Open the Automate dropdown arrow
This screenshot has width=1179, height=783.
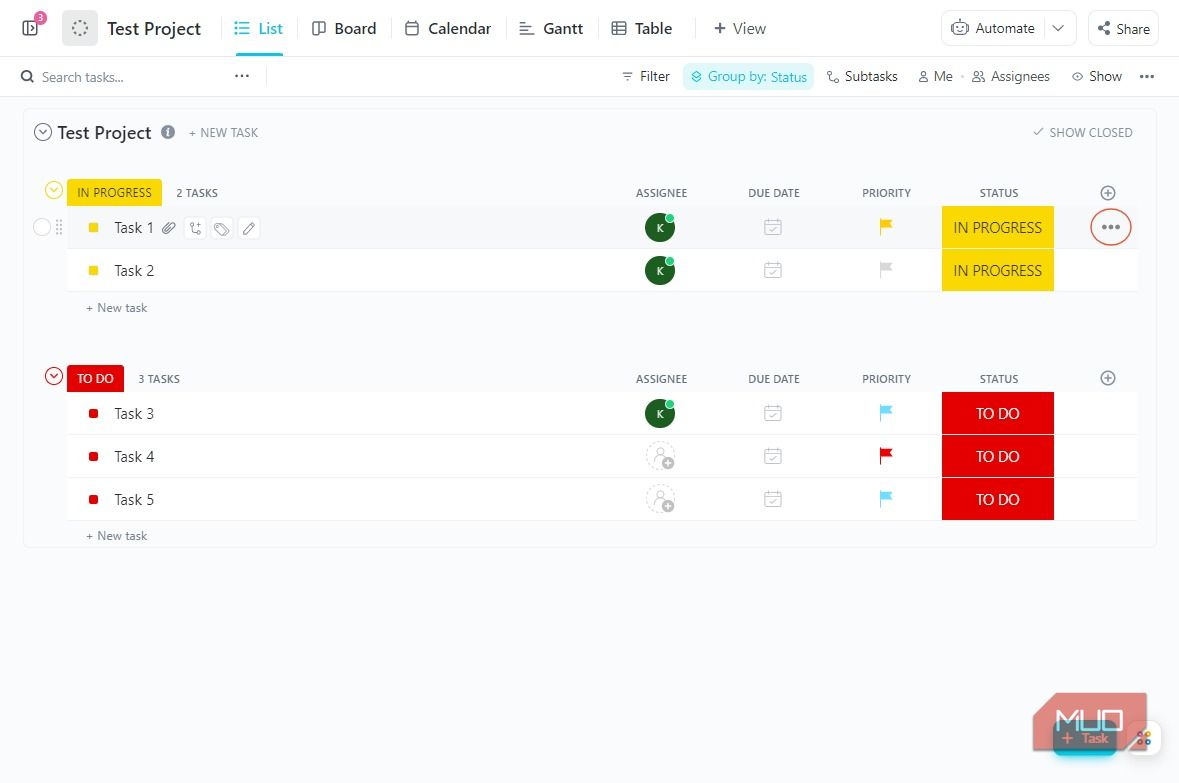click(x=1058, y=29)
